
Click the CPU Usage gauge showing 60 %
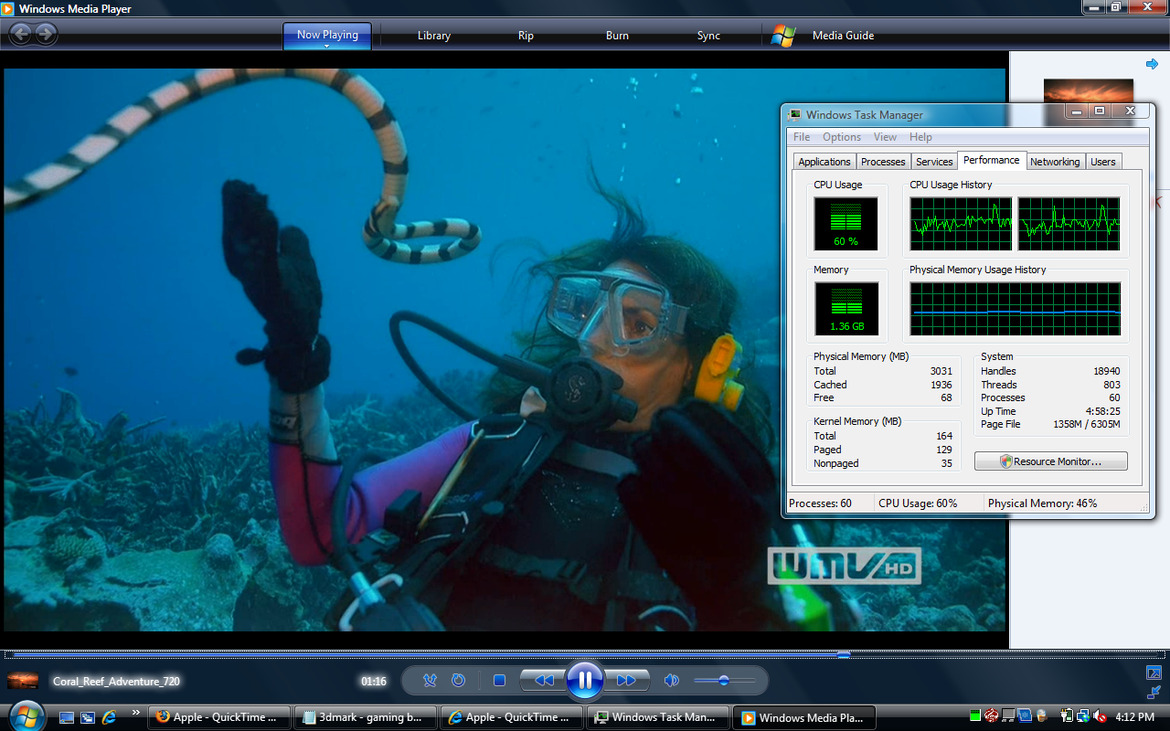845,223
